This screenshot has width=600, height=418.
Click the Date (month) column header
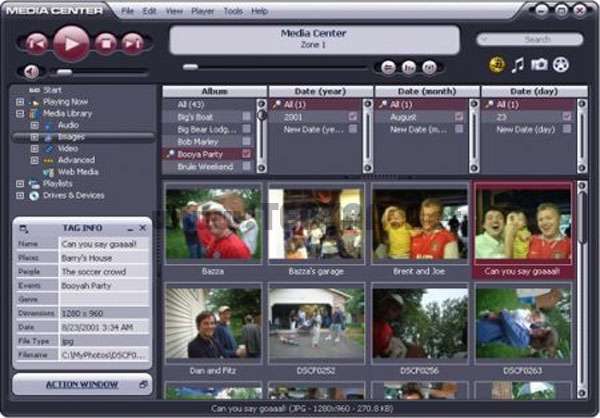coord(427,91)
